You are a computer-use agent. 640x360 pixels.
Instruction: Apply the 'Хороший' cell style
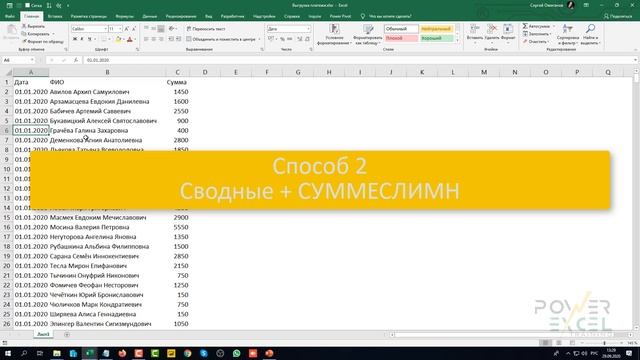(x=436, y=38)
